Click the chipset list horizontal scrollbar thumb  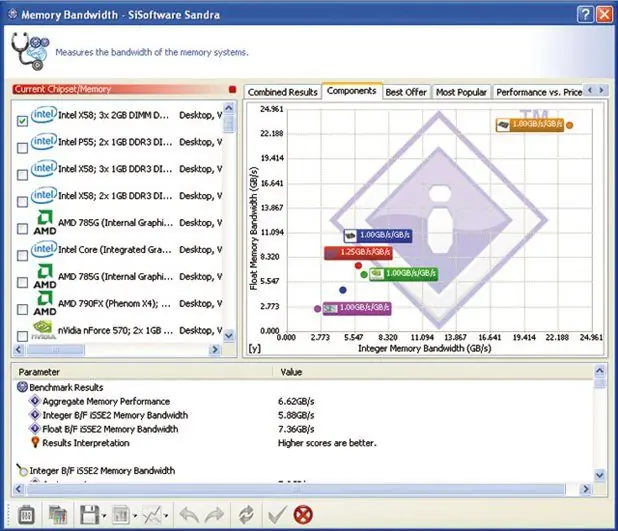click(x=55, y=350)
